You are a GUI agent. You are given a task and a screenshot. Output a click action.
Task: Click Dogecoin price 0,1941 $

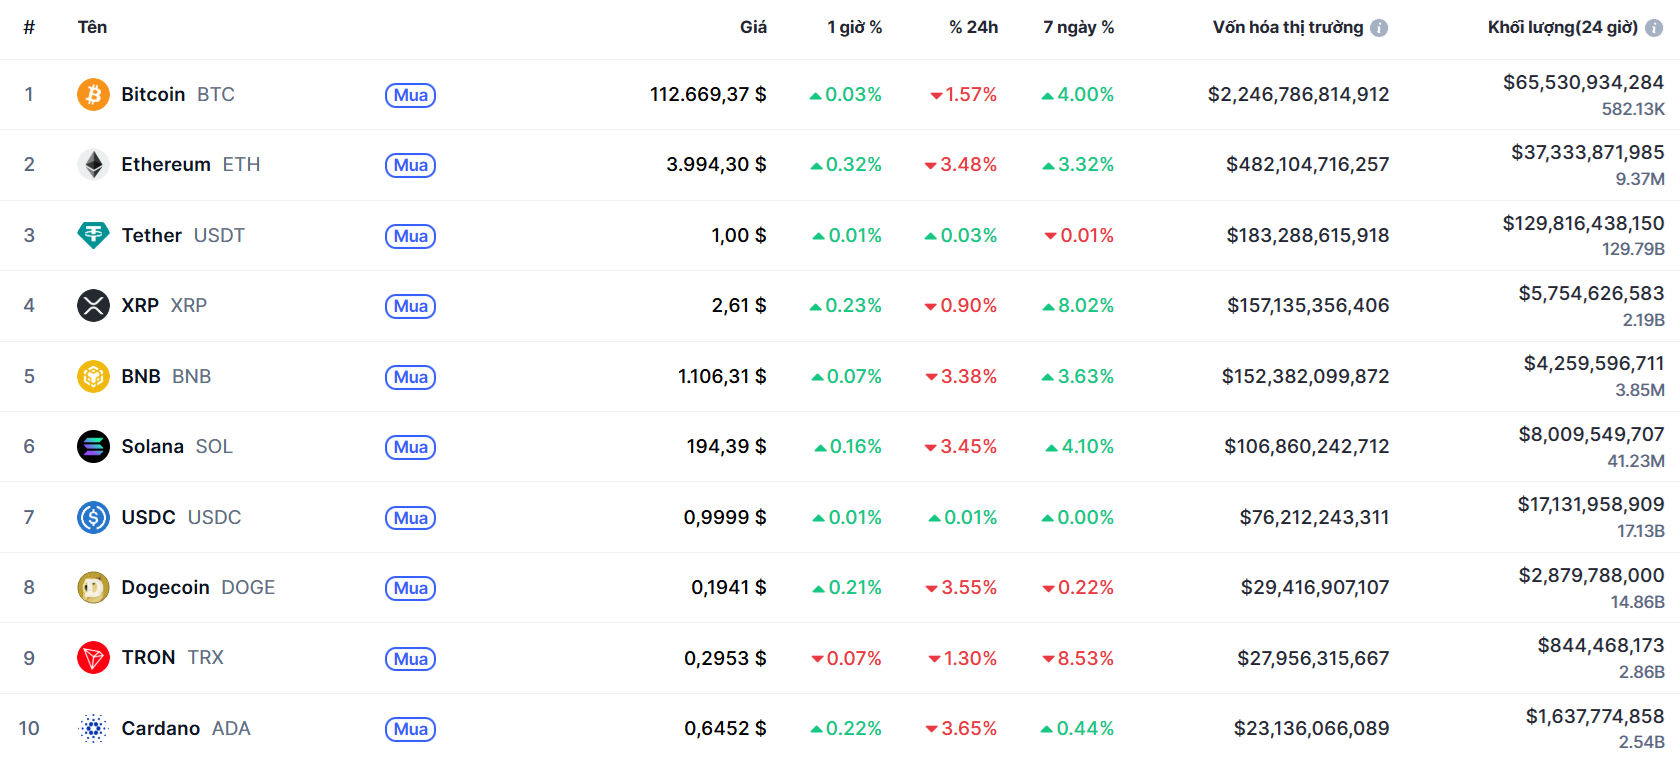tap(729, 587)
